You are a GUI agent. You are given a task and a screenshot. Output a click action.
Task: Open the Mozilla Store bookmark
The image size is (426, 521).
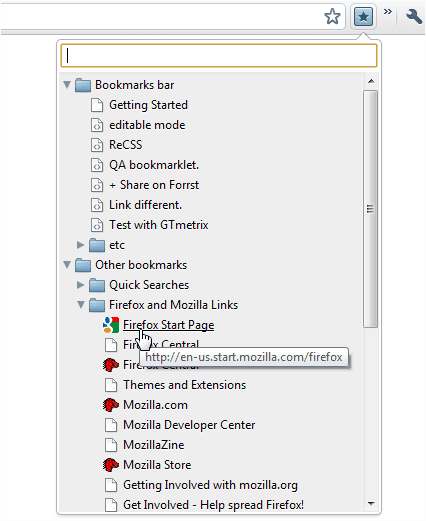click(x=157, y=465)
